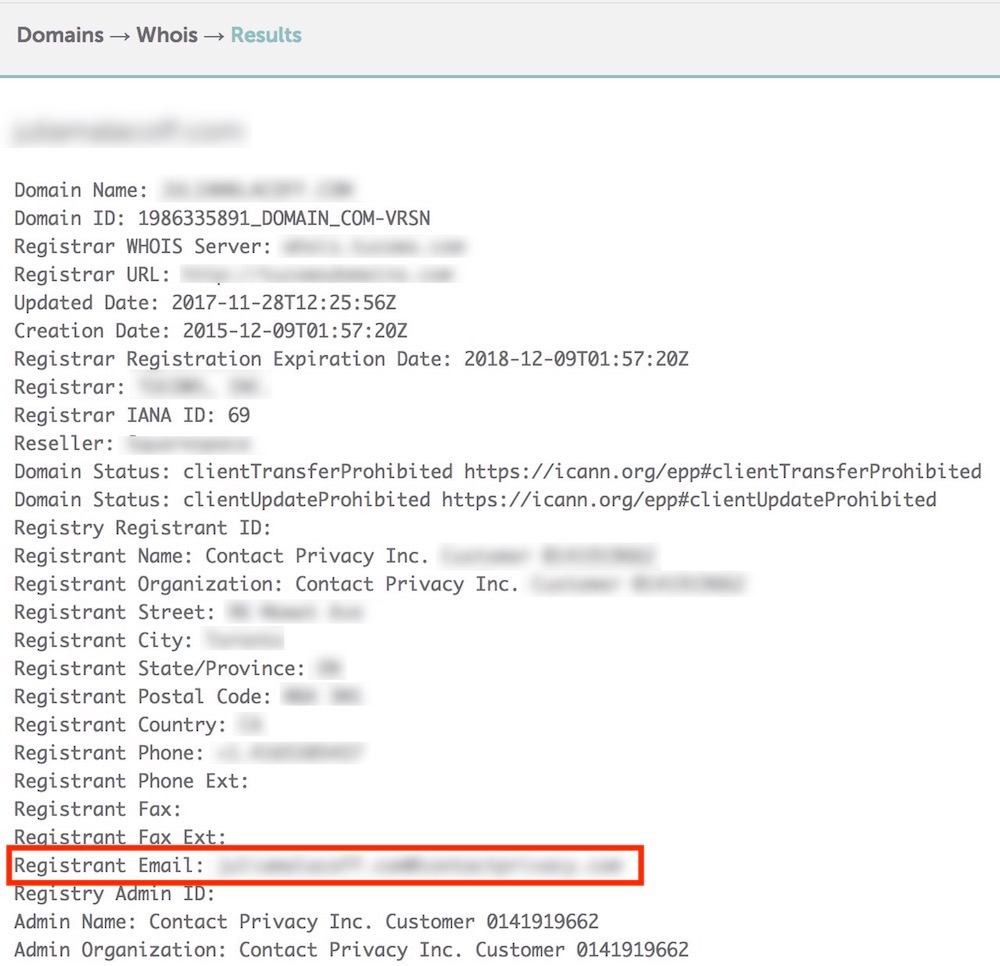Click the Updated Date 2017-11-28T12:25:56Z value
The image size is (1000, 966).
point(284,303)
